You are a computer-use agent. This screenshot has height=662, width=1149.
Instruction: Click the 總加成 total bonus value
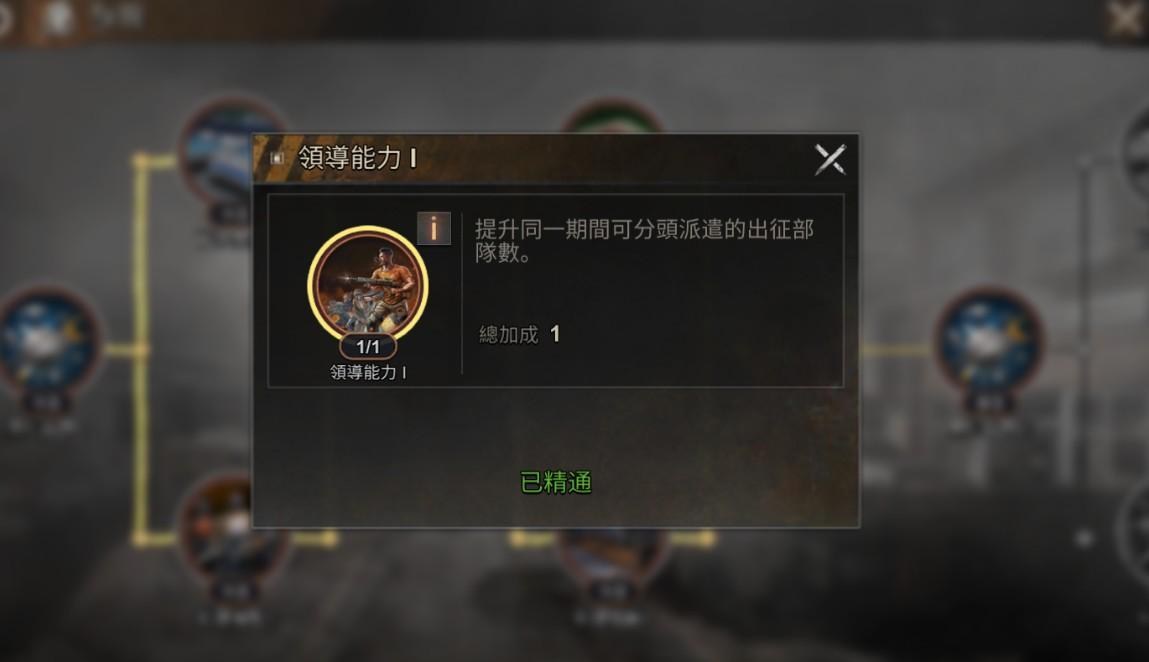coord(555,334)
